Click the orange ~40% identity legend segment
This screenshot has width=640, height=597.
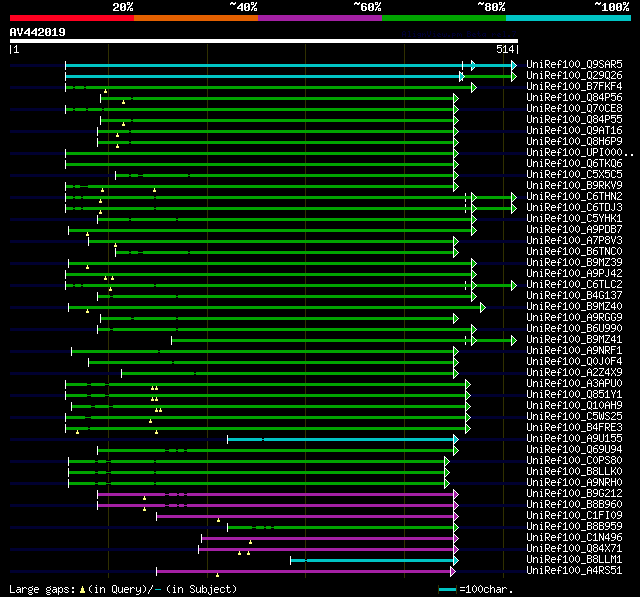coord(196,18)
